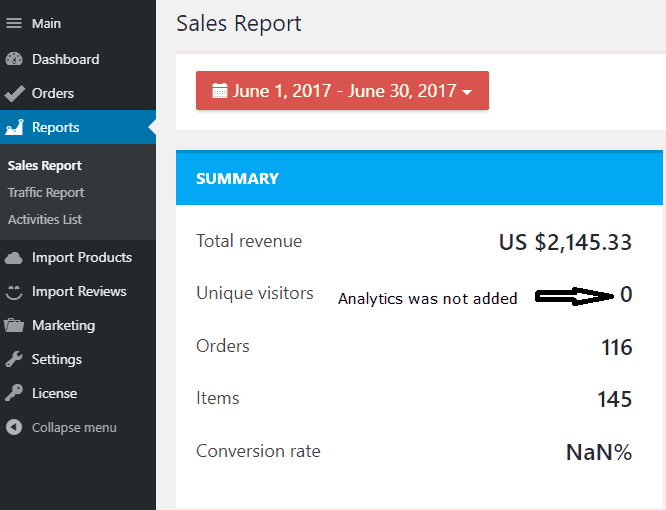
Task: Click the Settings wrench icon
Action: pyautogui.click(x=14, y=359)
